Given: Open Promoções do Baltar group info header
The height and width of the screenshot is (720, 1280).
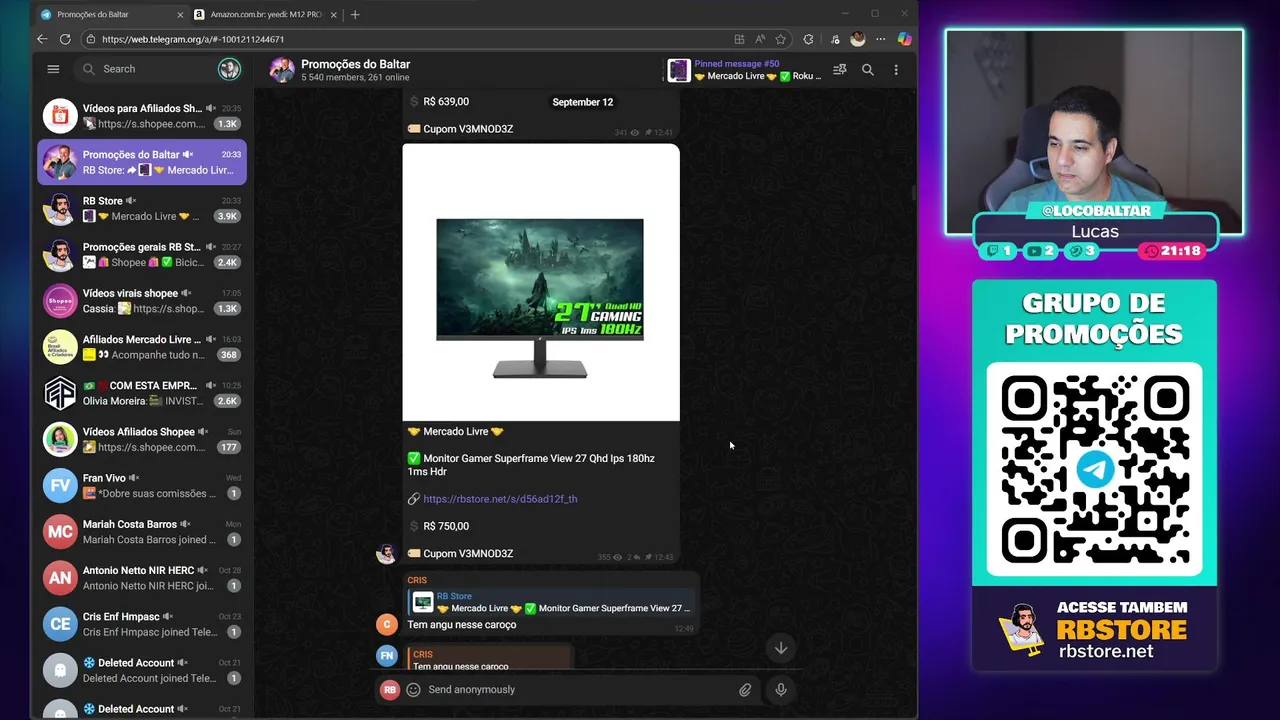Looking at the screenshot, I should [x=355, y=70].
